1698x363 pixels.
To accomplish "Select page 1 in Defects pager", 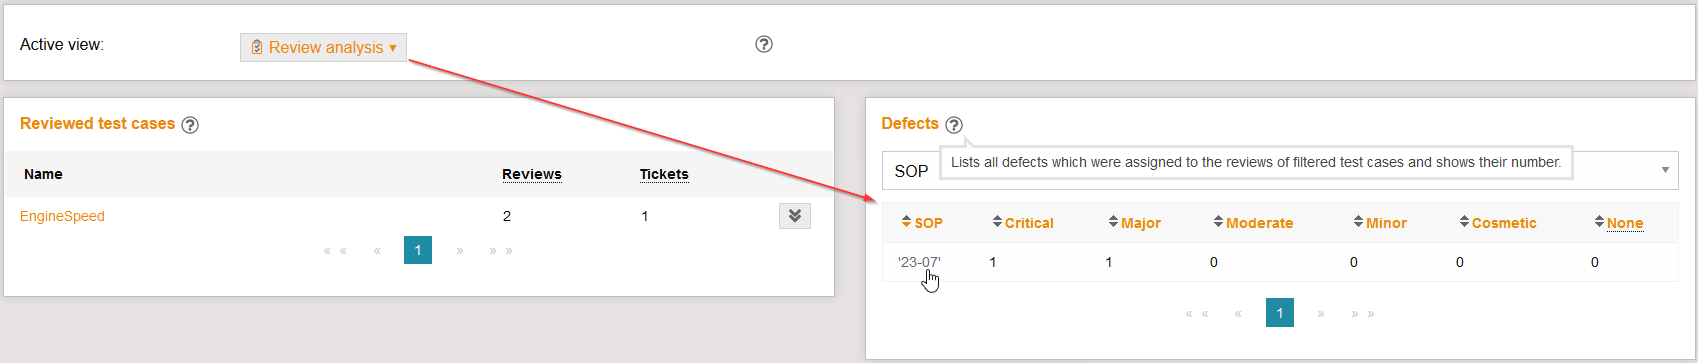I will [1280, 313].
